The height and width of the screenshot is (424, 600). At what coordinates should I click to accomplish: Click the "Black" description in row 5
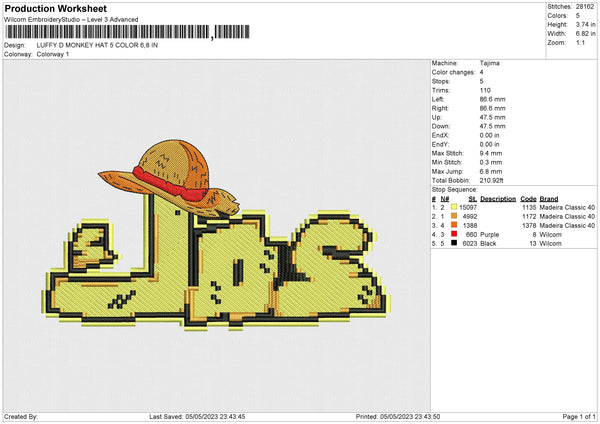pyautogui.click(x=488, y=243)
